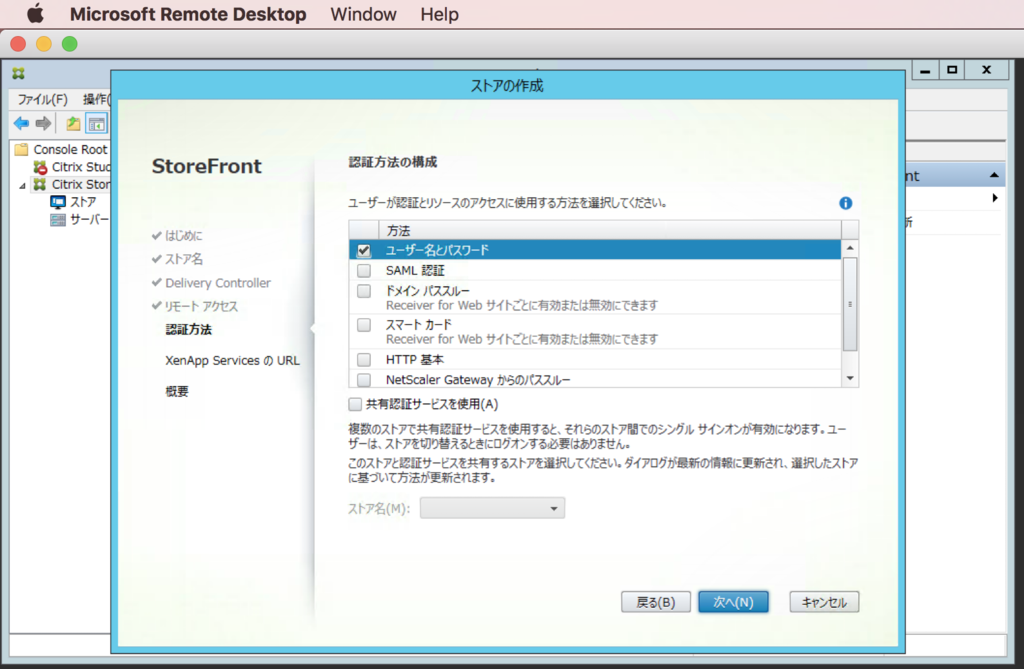1024x669 pixels.
Task: Check the スマート カード checkbox
Action: coord(364,325)
